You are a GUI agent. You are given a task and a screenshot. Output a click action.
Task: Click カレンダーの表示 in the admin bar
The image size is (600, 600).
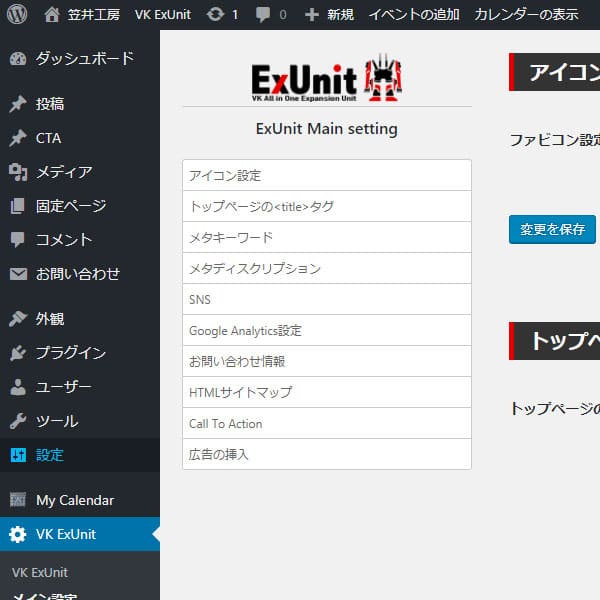527,15
